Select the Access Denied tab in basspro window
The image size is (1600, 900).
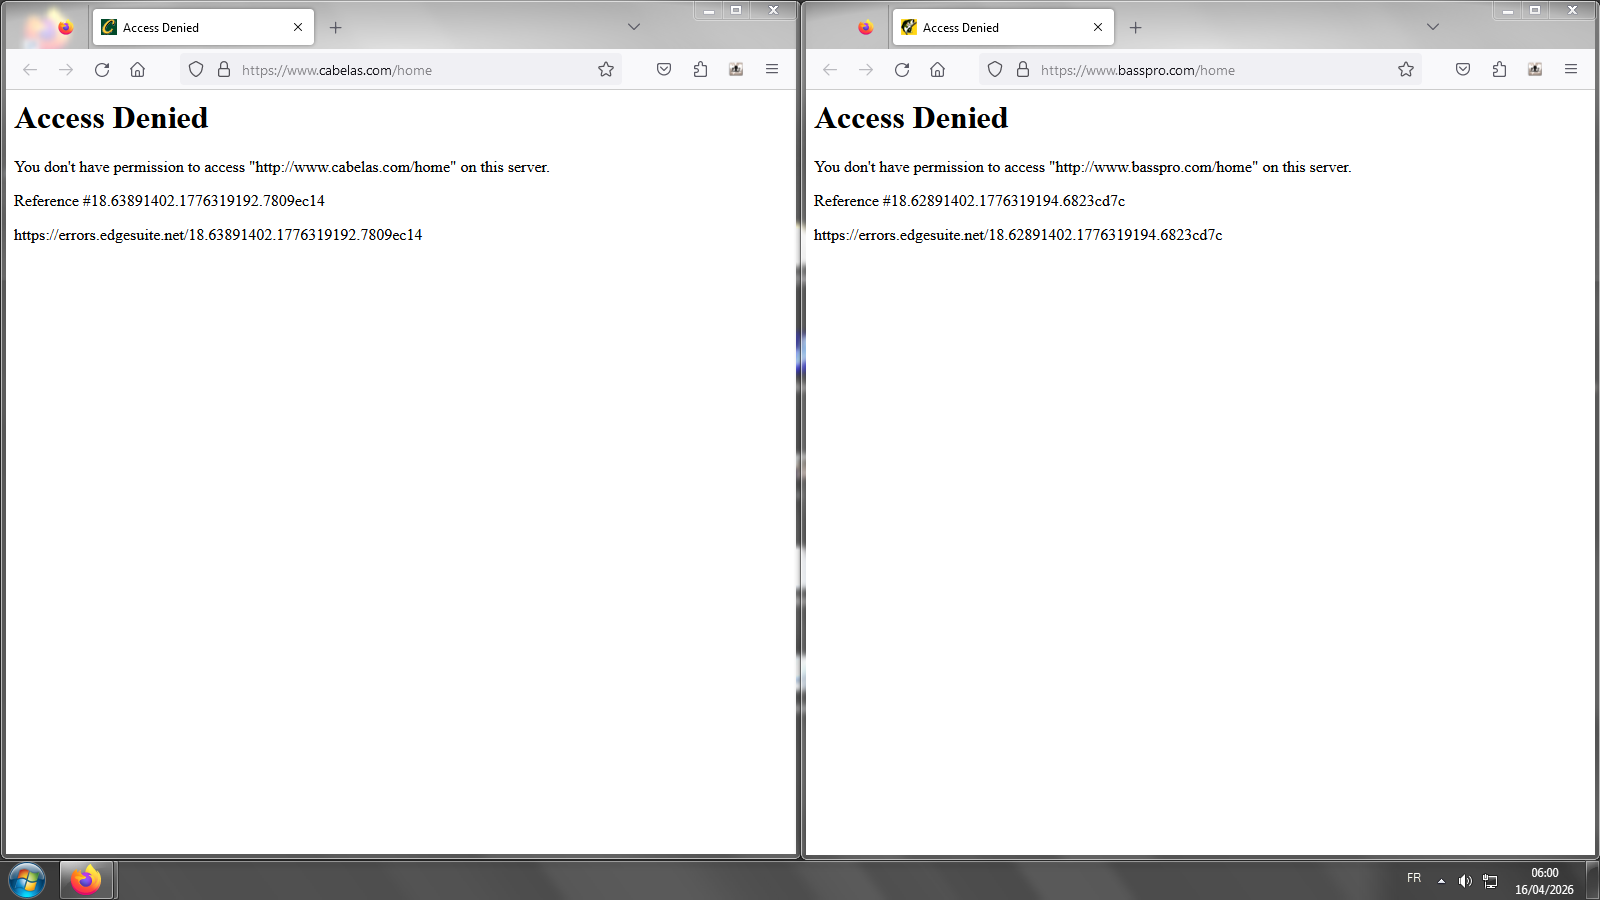(x=1003, y=28)
